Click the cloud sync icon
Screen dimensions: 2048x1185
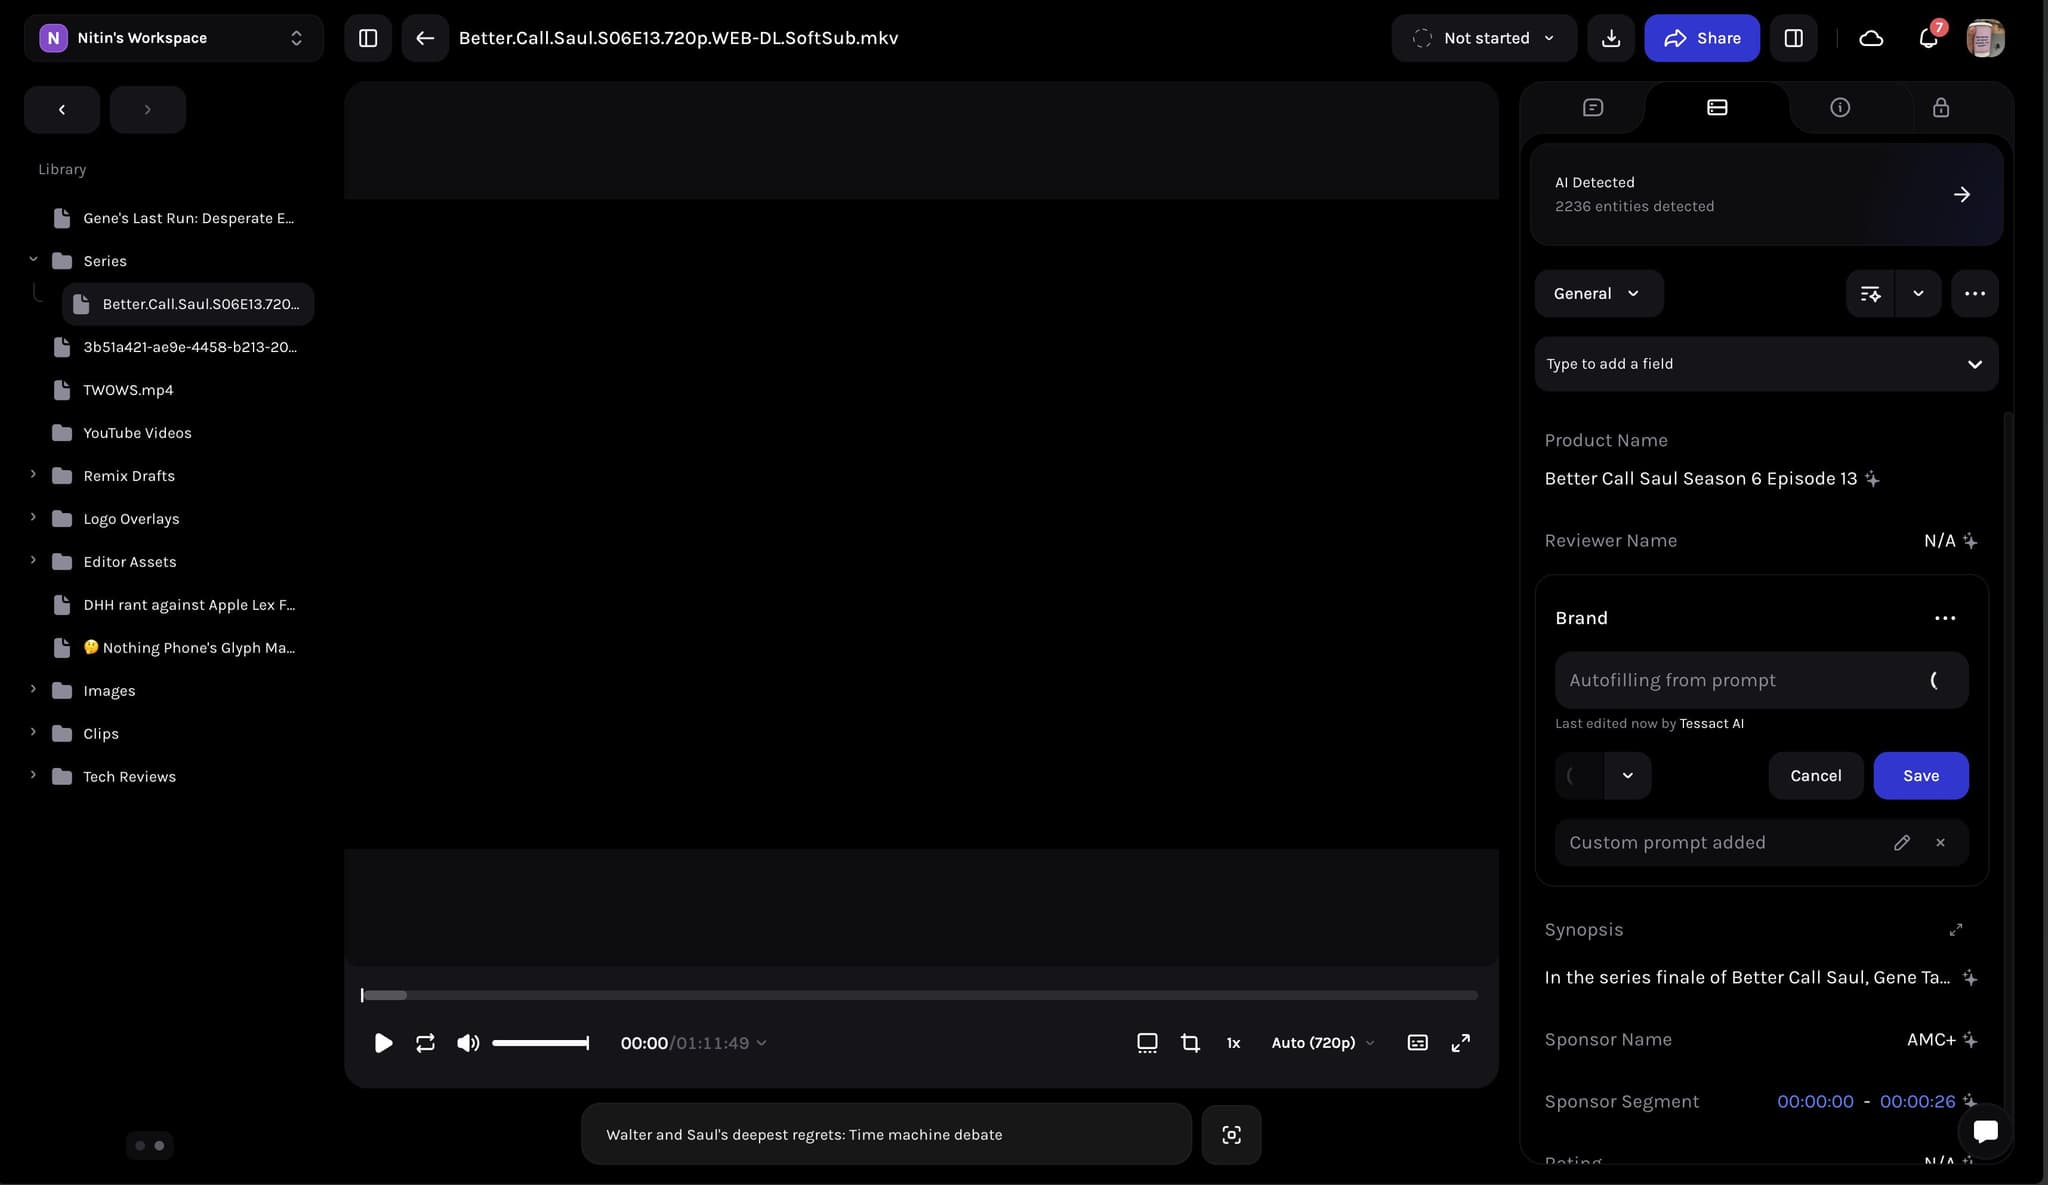pyautogui.click(x=1871, y=38)
